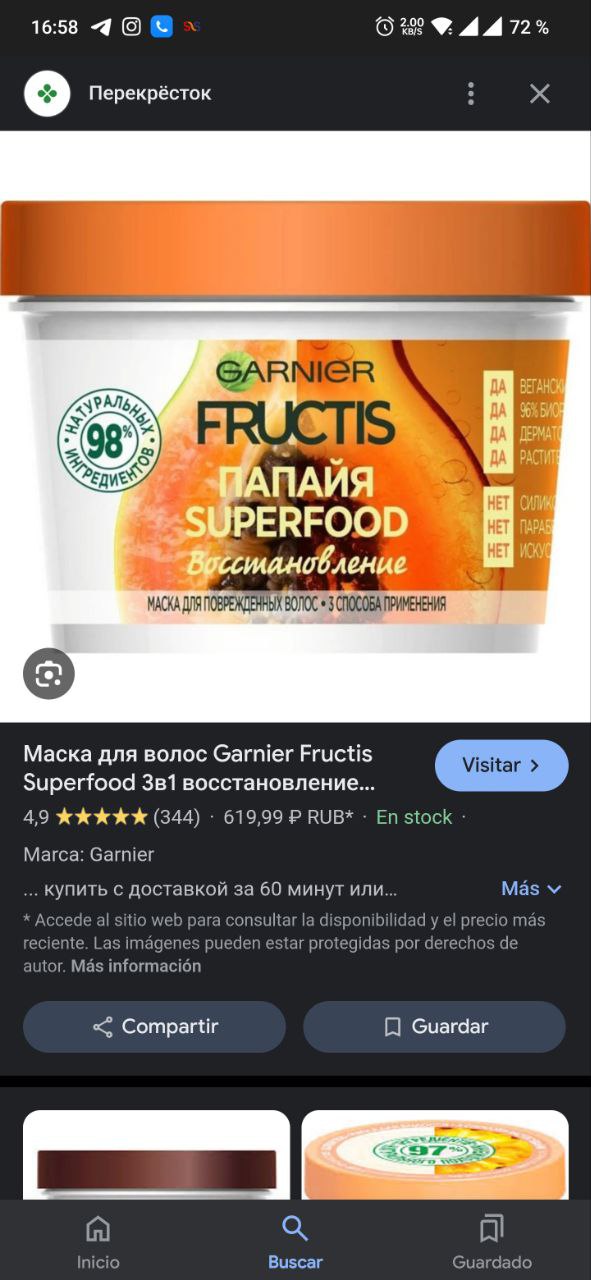Open the Garnier Fructis papaya product image

tap(295, 426)
